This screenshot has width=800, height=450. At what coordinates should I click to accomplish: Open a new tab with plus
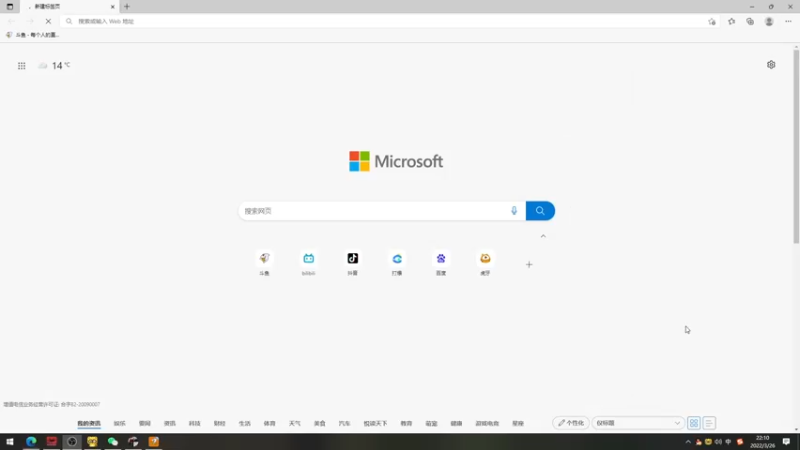point(127,7)
